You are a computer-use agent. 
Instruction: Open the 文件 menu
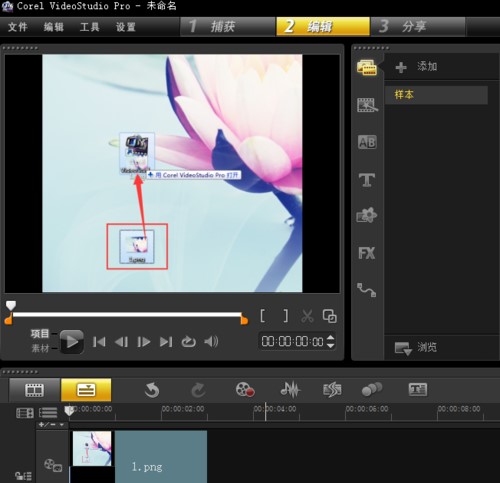pos(17,27)
